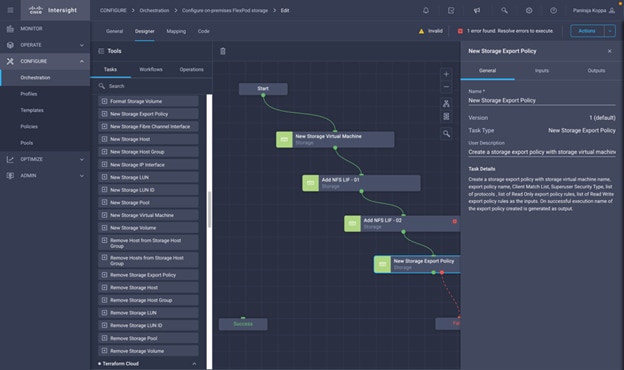Open the Workflows tab in Tools
This screenshot has width=624, height=370.
tap(151, 69)
